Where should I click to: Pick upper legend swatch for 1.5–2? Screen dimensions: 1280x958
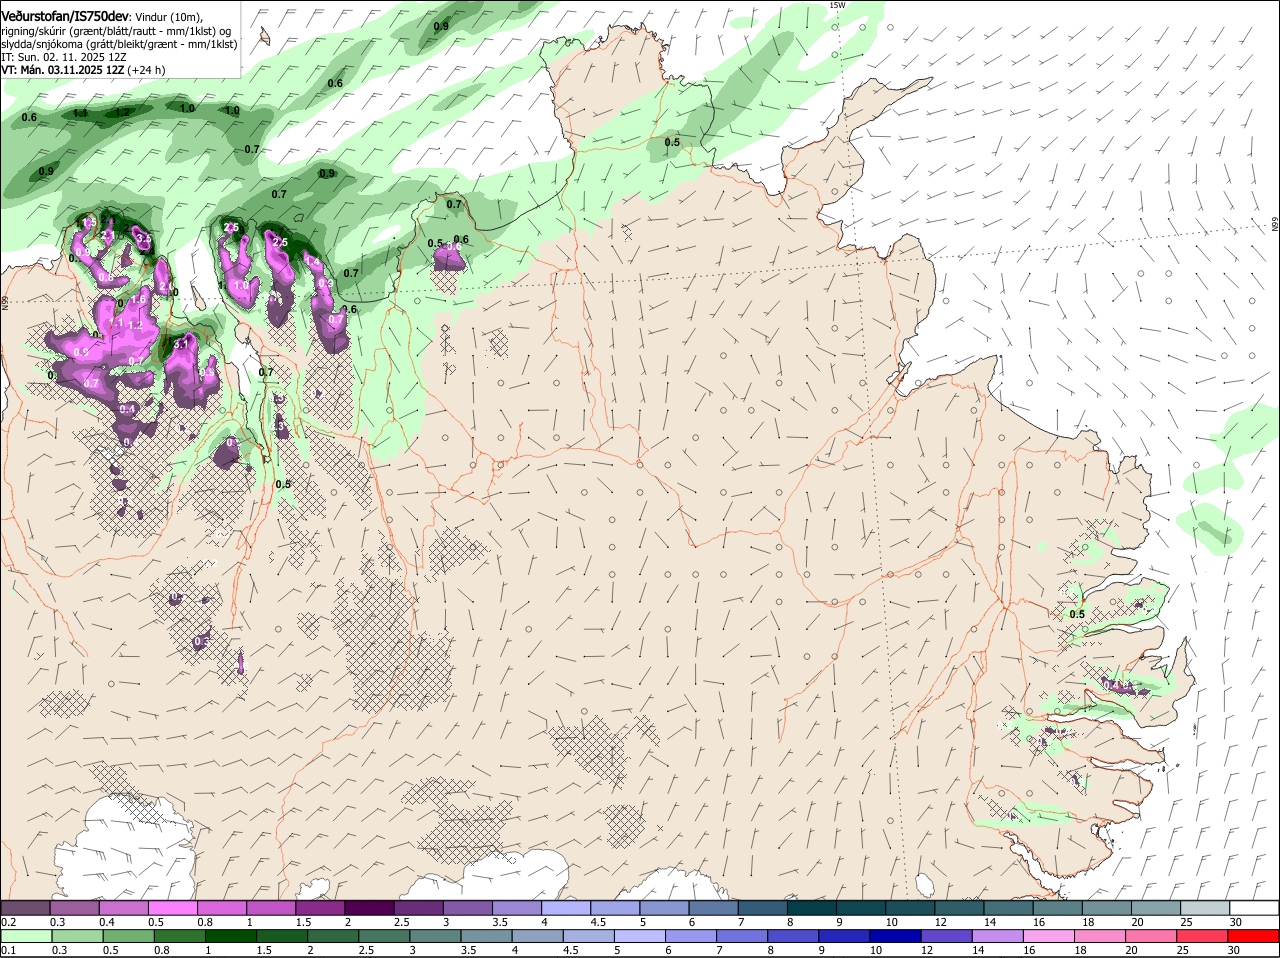320,908
